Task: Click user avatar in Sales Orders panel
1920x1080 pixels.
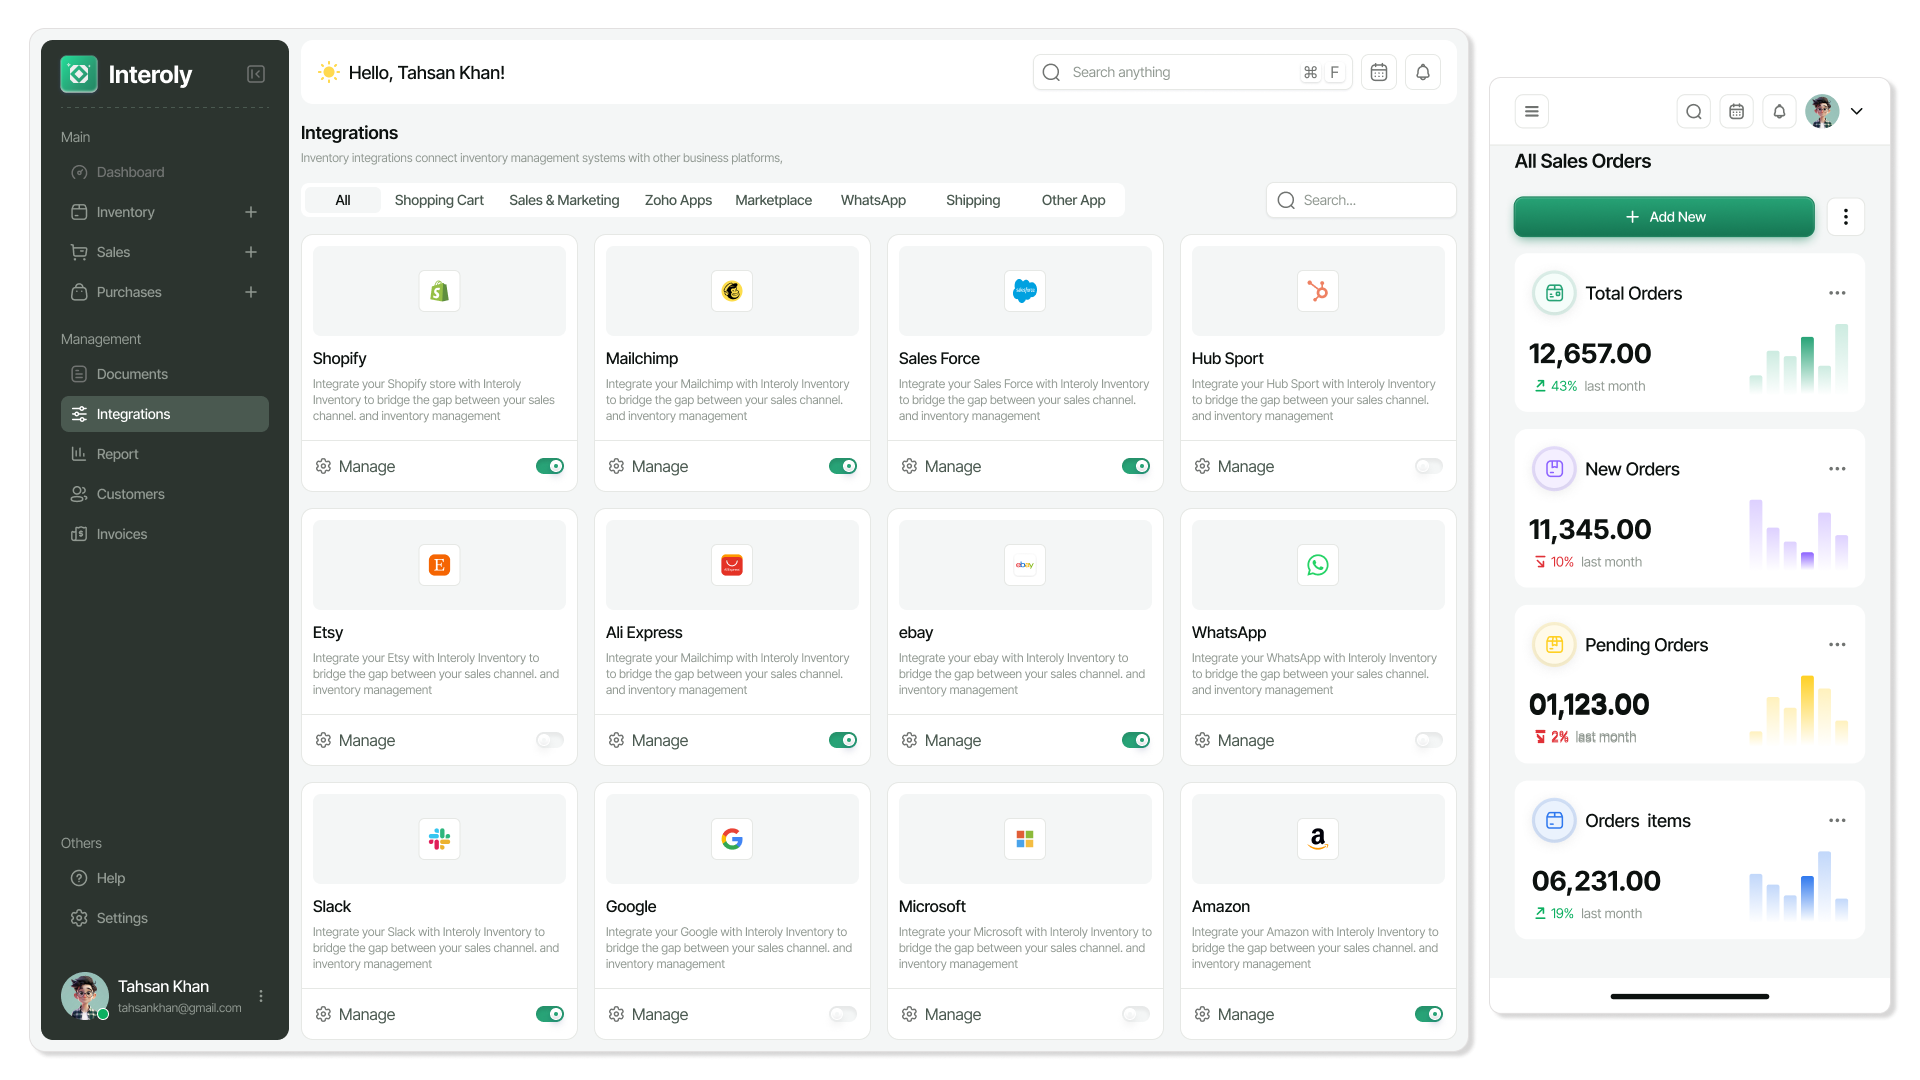Action: click(1822, 111)
